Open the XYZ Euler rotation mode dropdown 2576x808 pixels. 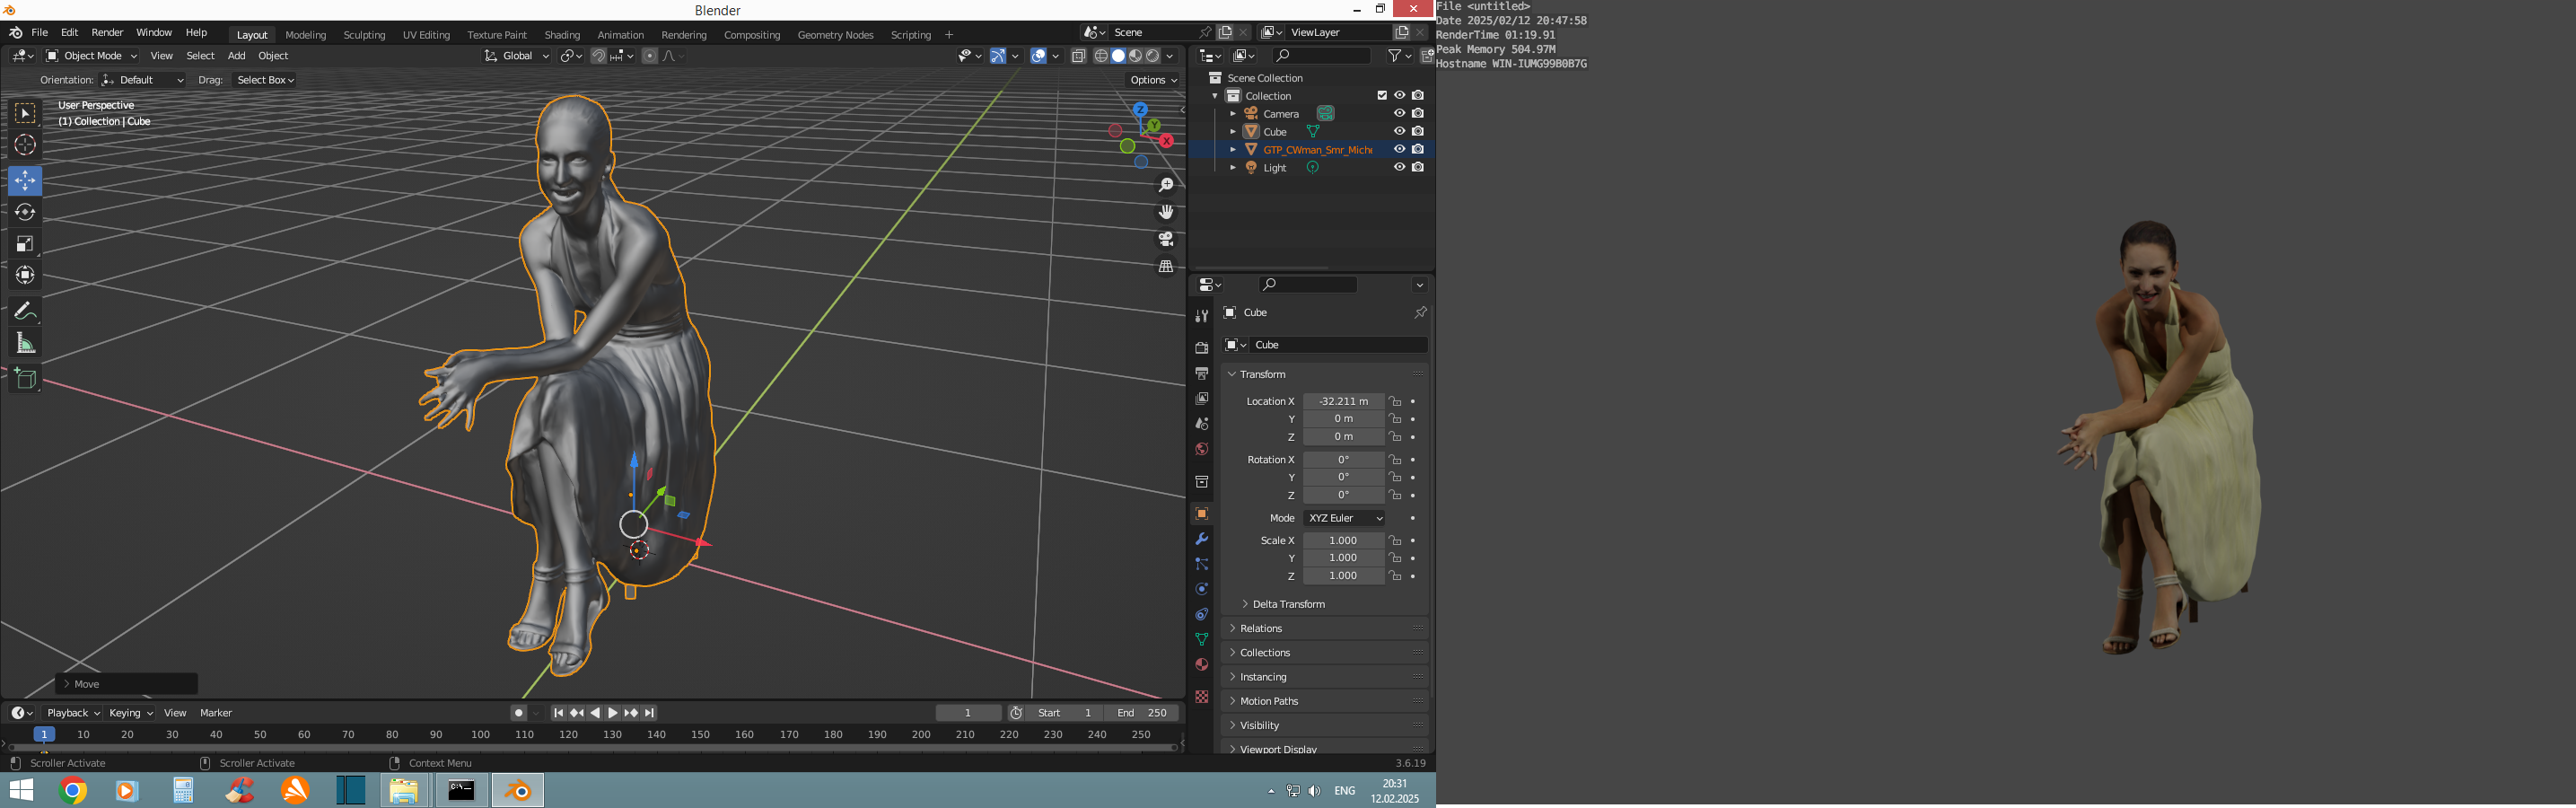1345,518
